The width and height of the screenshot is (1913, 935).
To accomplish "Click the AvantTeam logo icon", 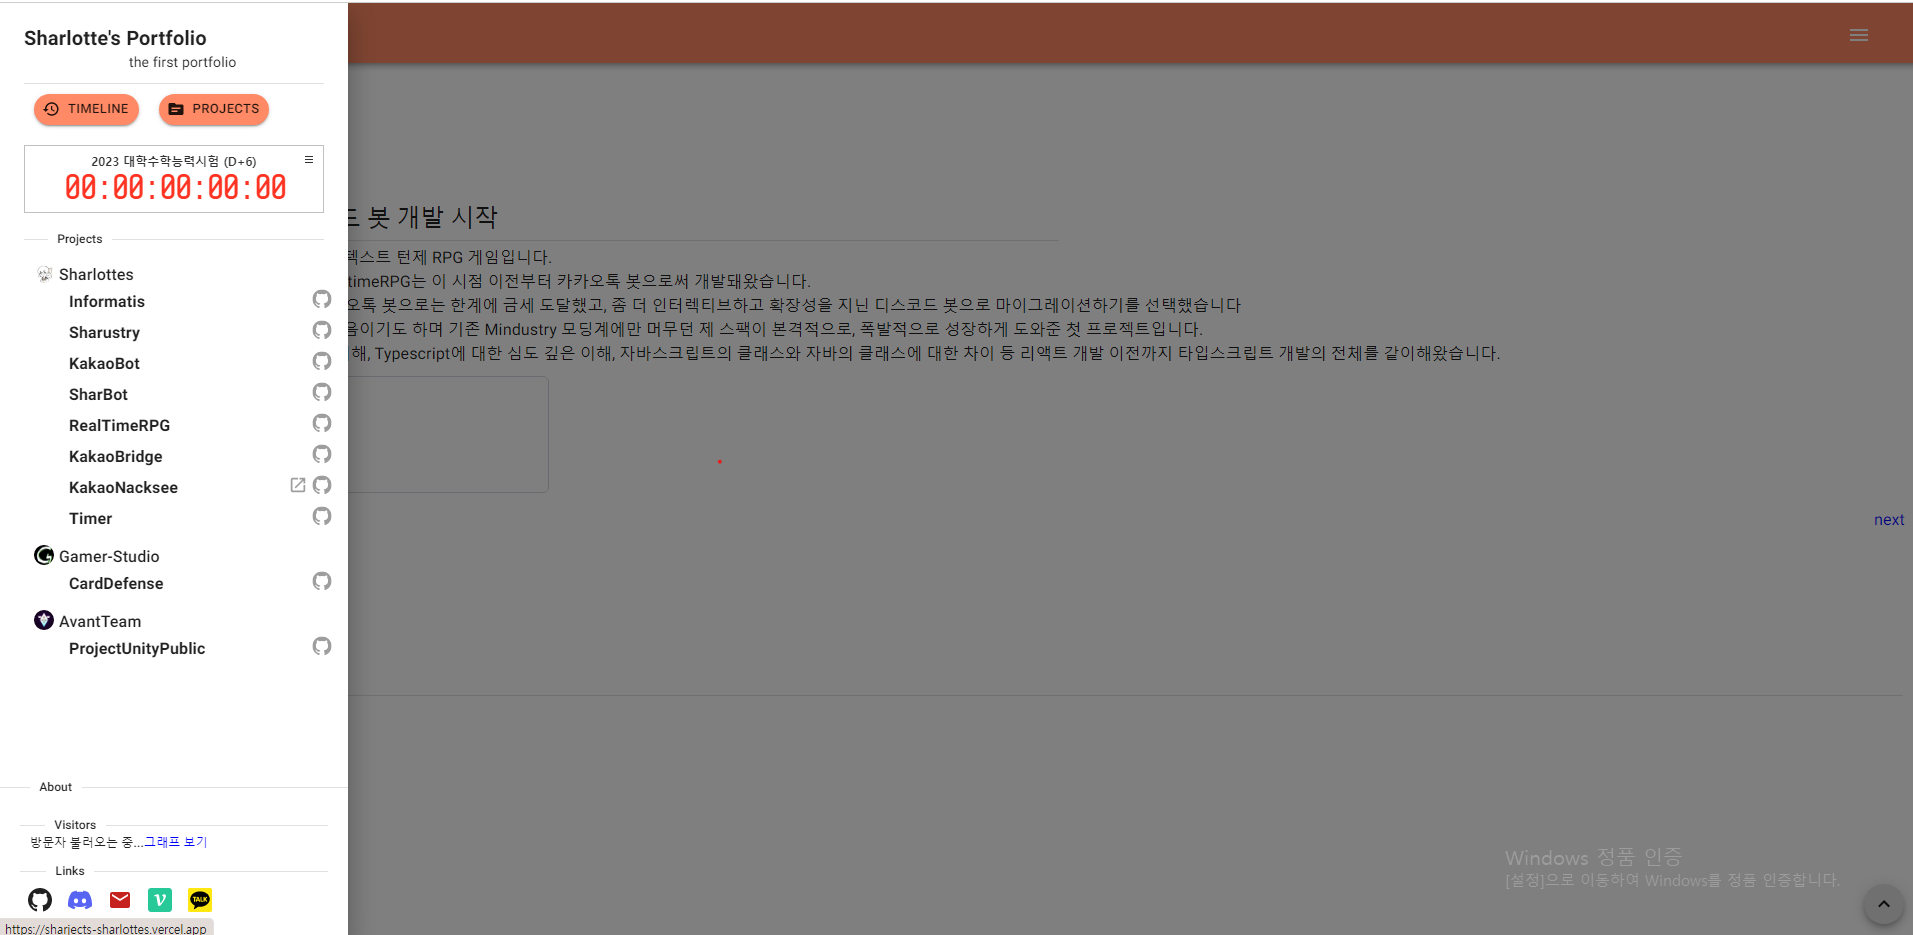I will point(44,620).
